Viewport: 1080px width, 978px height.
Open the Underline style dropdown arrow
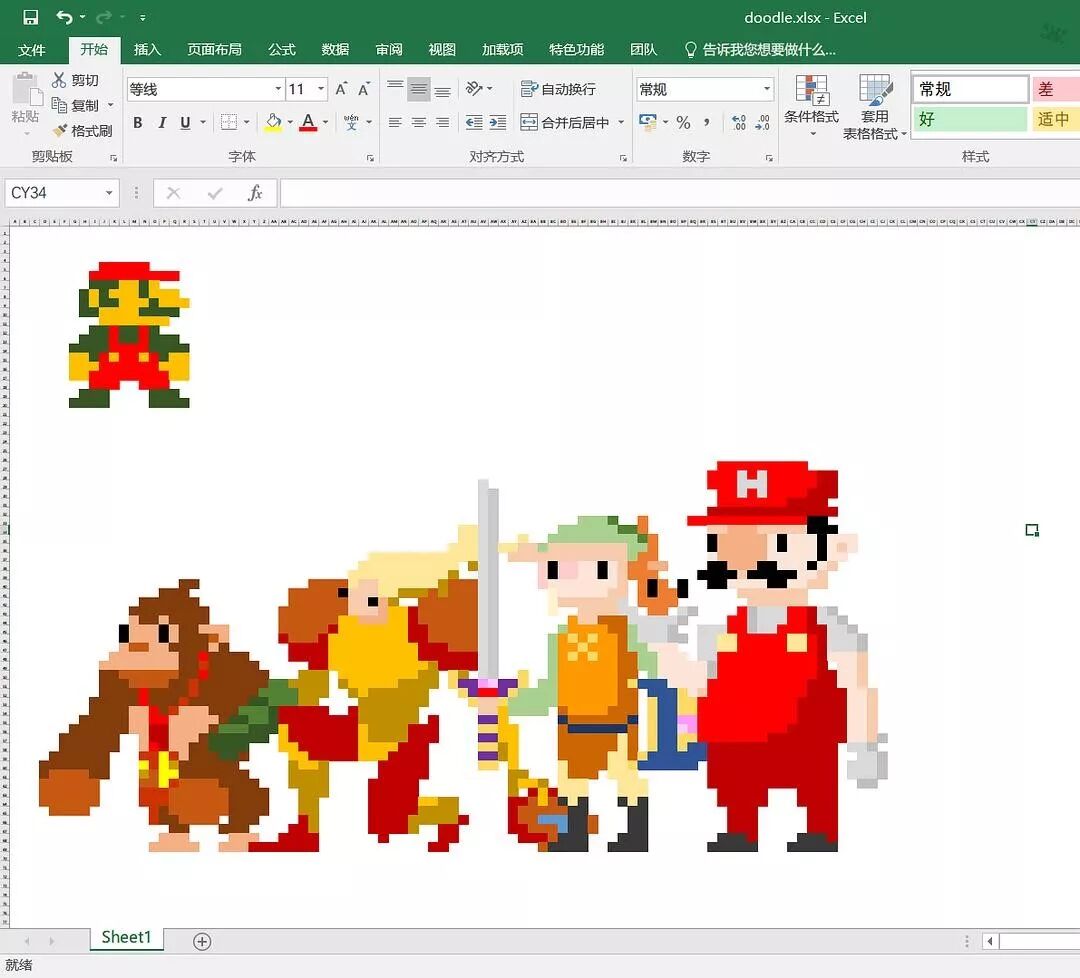click(203, 123)
